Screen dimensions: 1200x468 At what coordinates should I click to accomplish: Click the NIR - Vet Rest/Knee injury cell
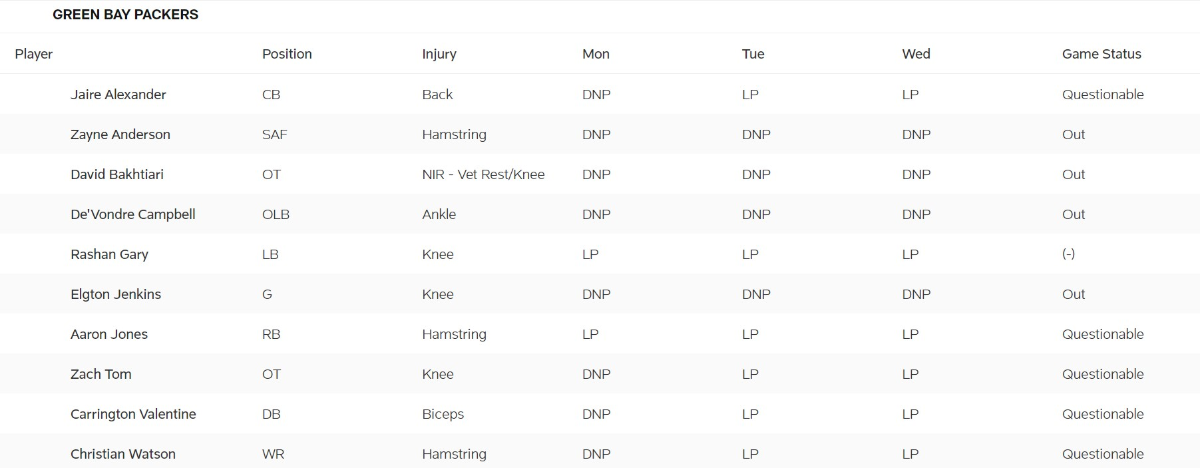point(483,174)
